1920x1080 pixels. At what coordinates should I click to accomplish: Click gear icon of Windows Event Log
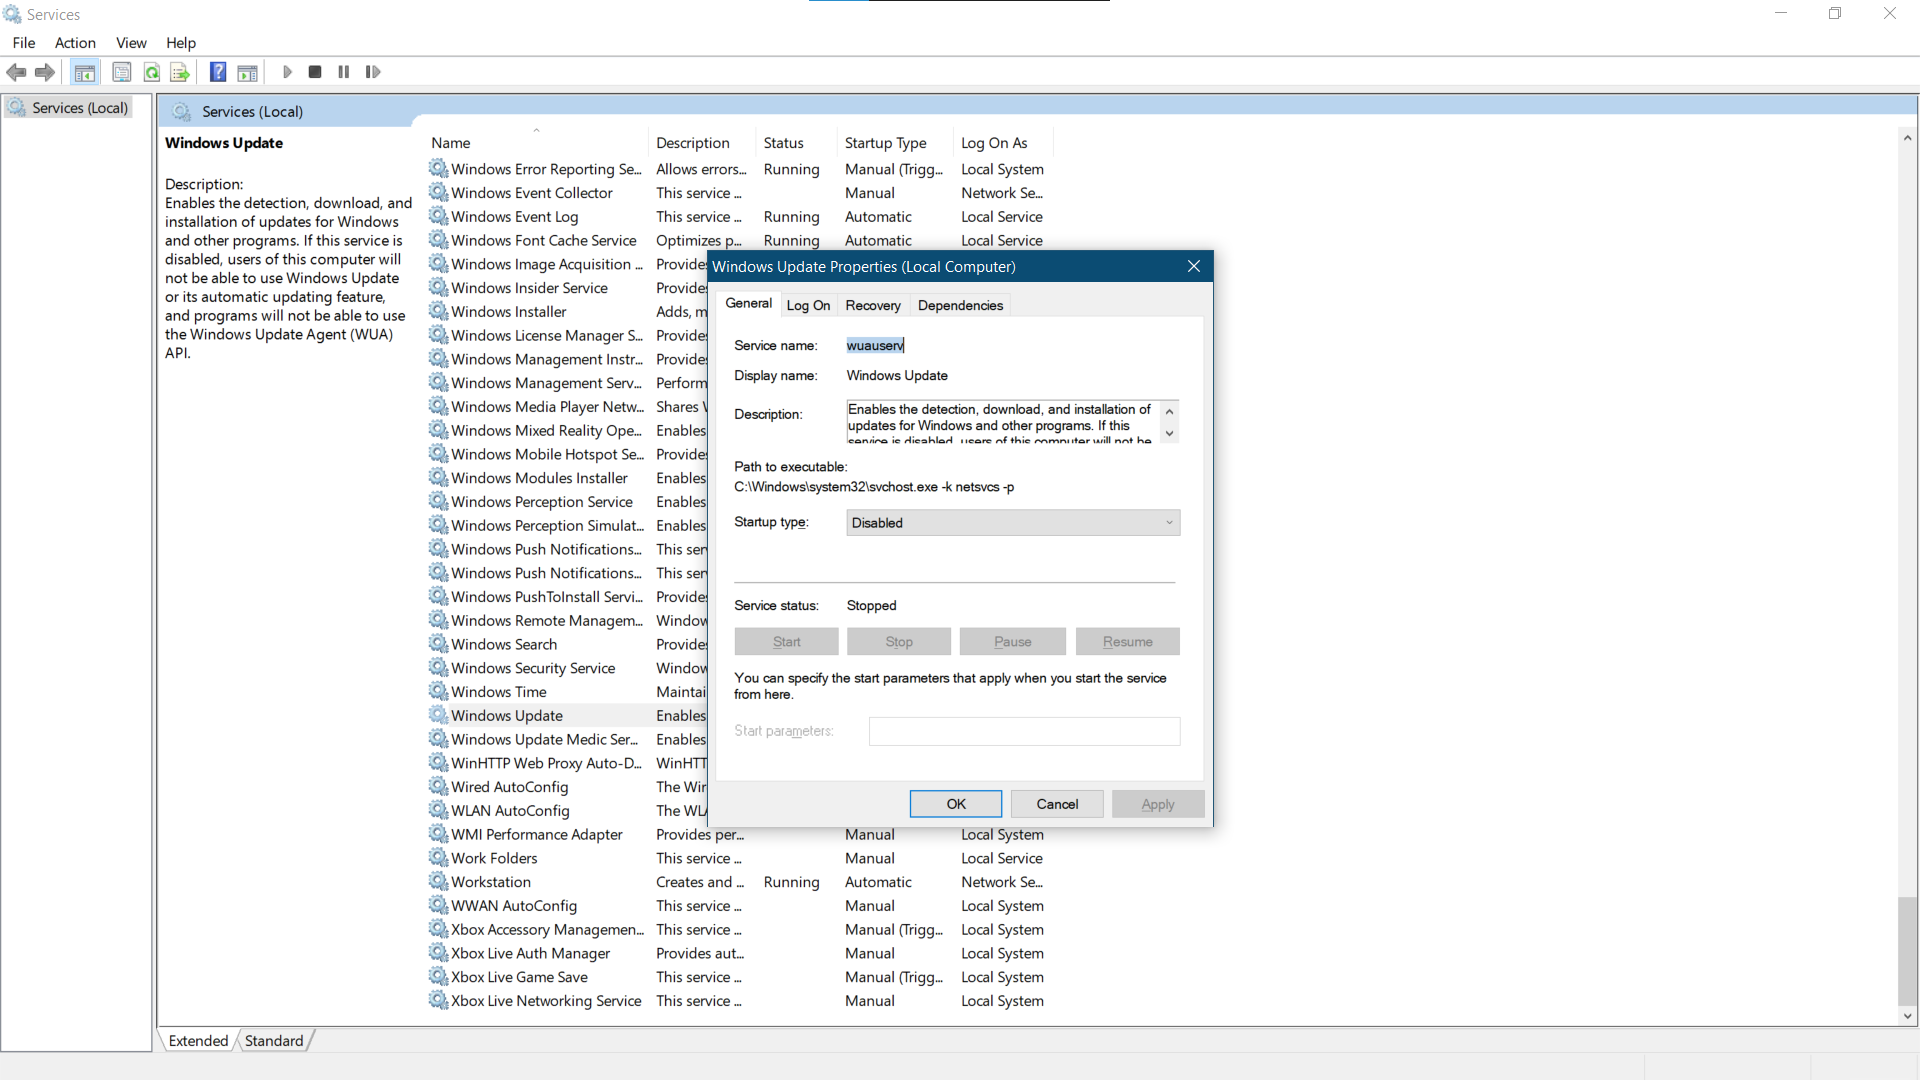click(x=438, y=216)
